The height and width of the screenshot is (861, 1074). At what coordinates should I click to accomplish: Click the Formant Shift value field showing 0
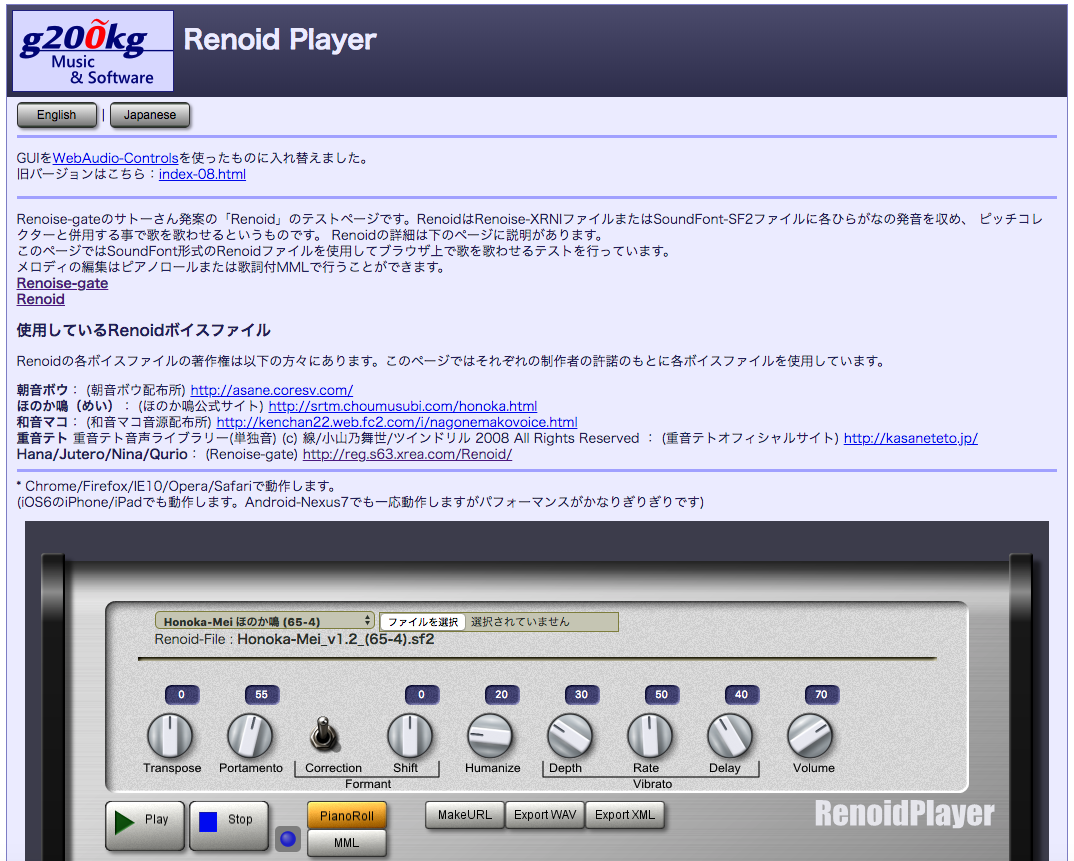[x=421, y=695]
